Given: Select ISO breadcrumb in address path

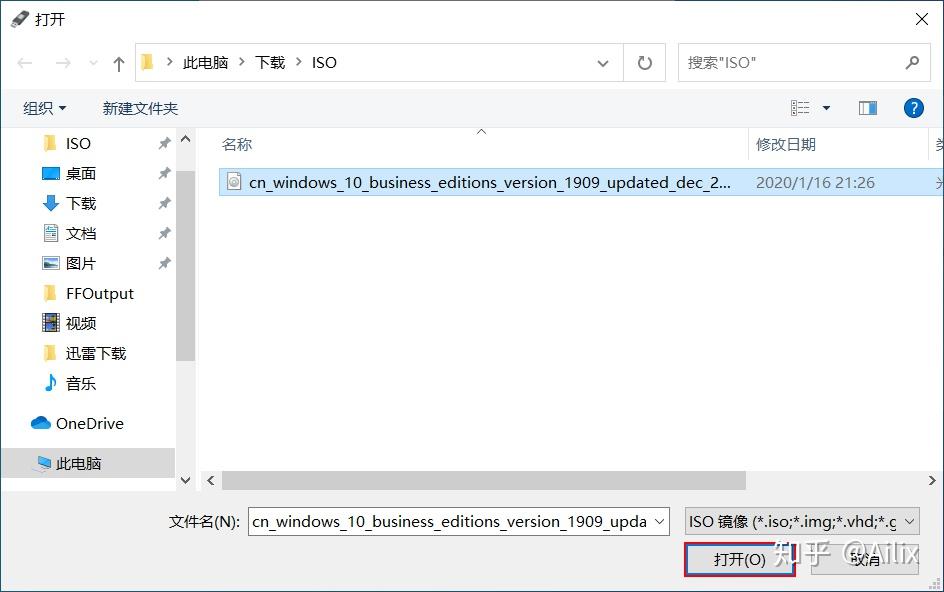Looking at the screenshot, I should pos(324,63).
